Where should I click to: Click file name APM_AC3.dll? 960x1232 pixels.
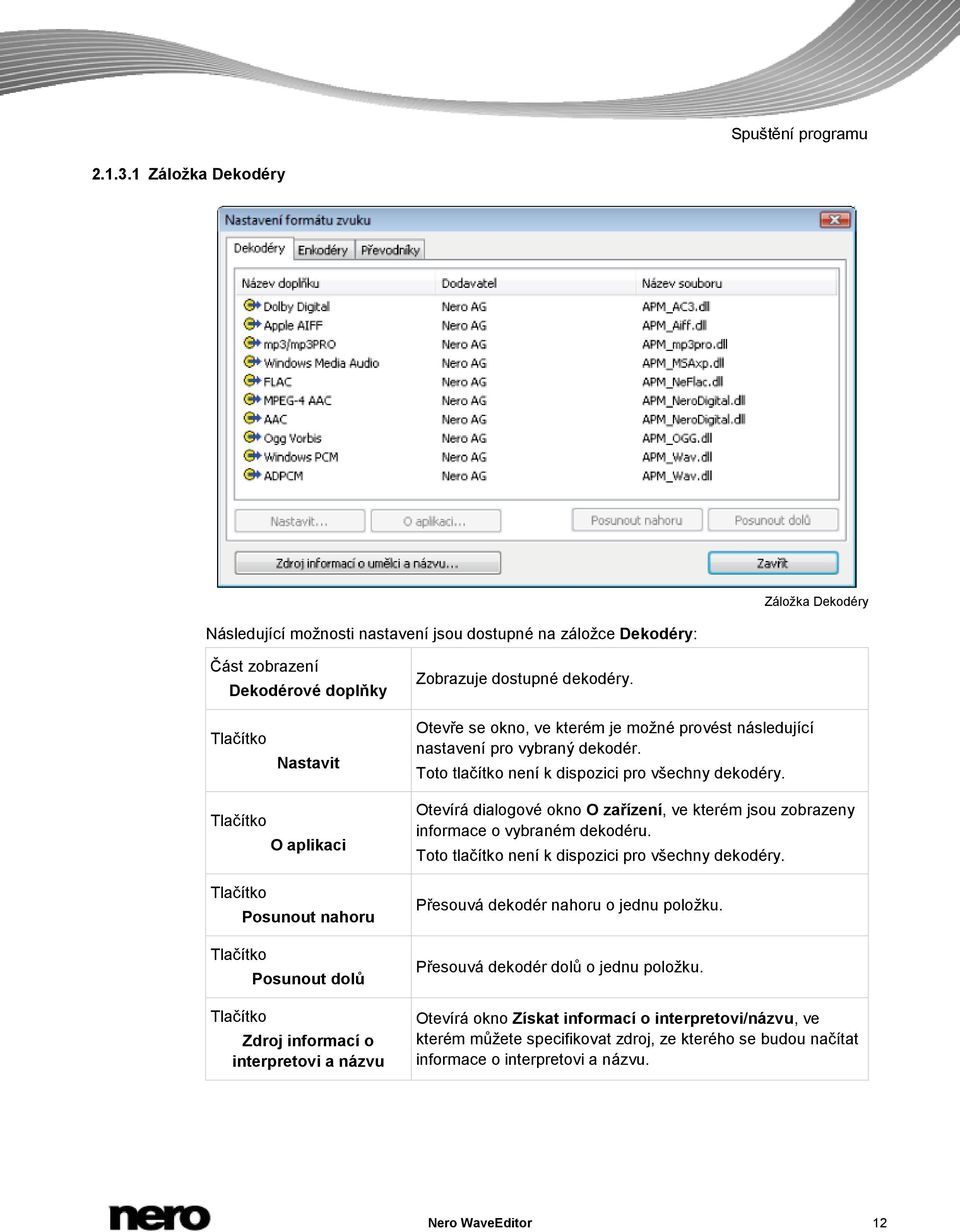[x=675, y=307]
